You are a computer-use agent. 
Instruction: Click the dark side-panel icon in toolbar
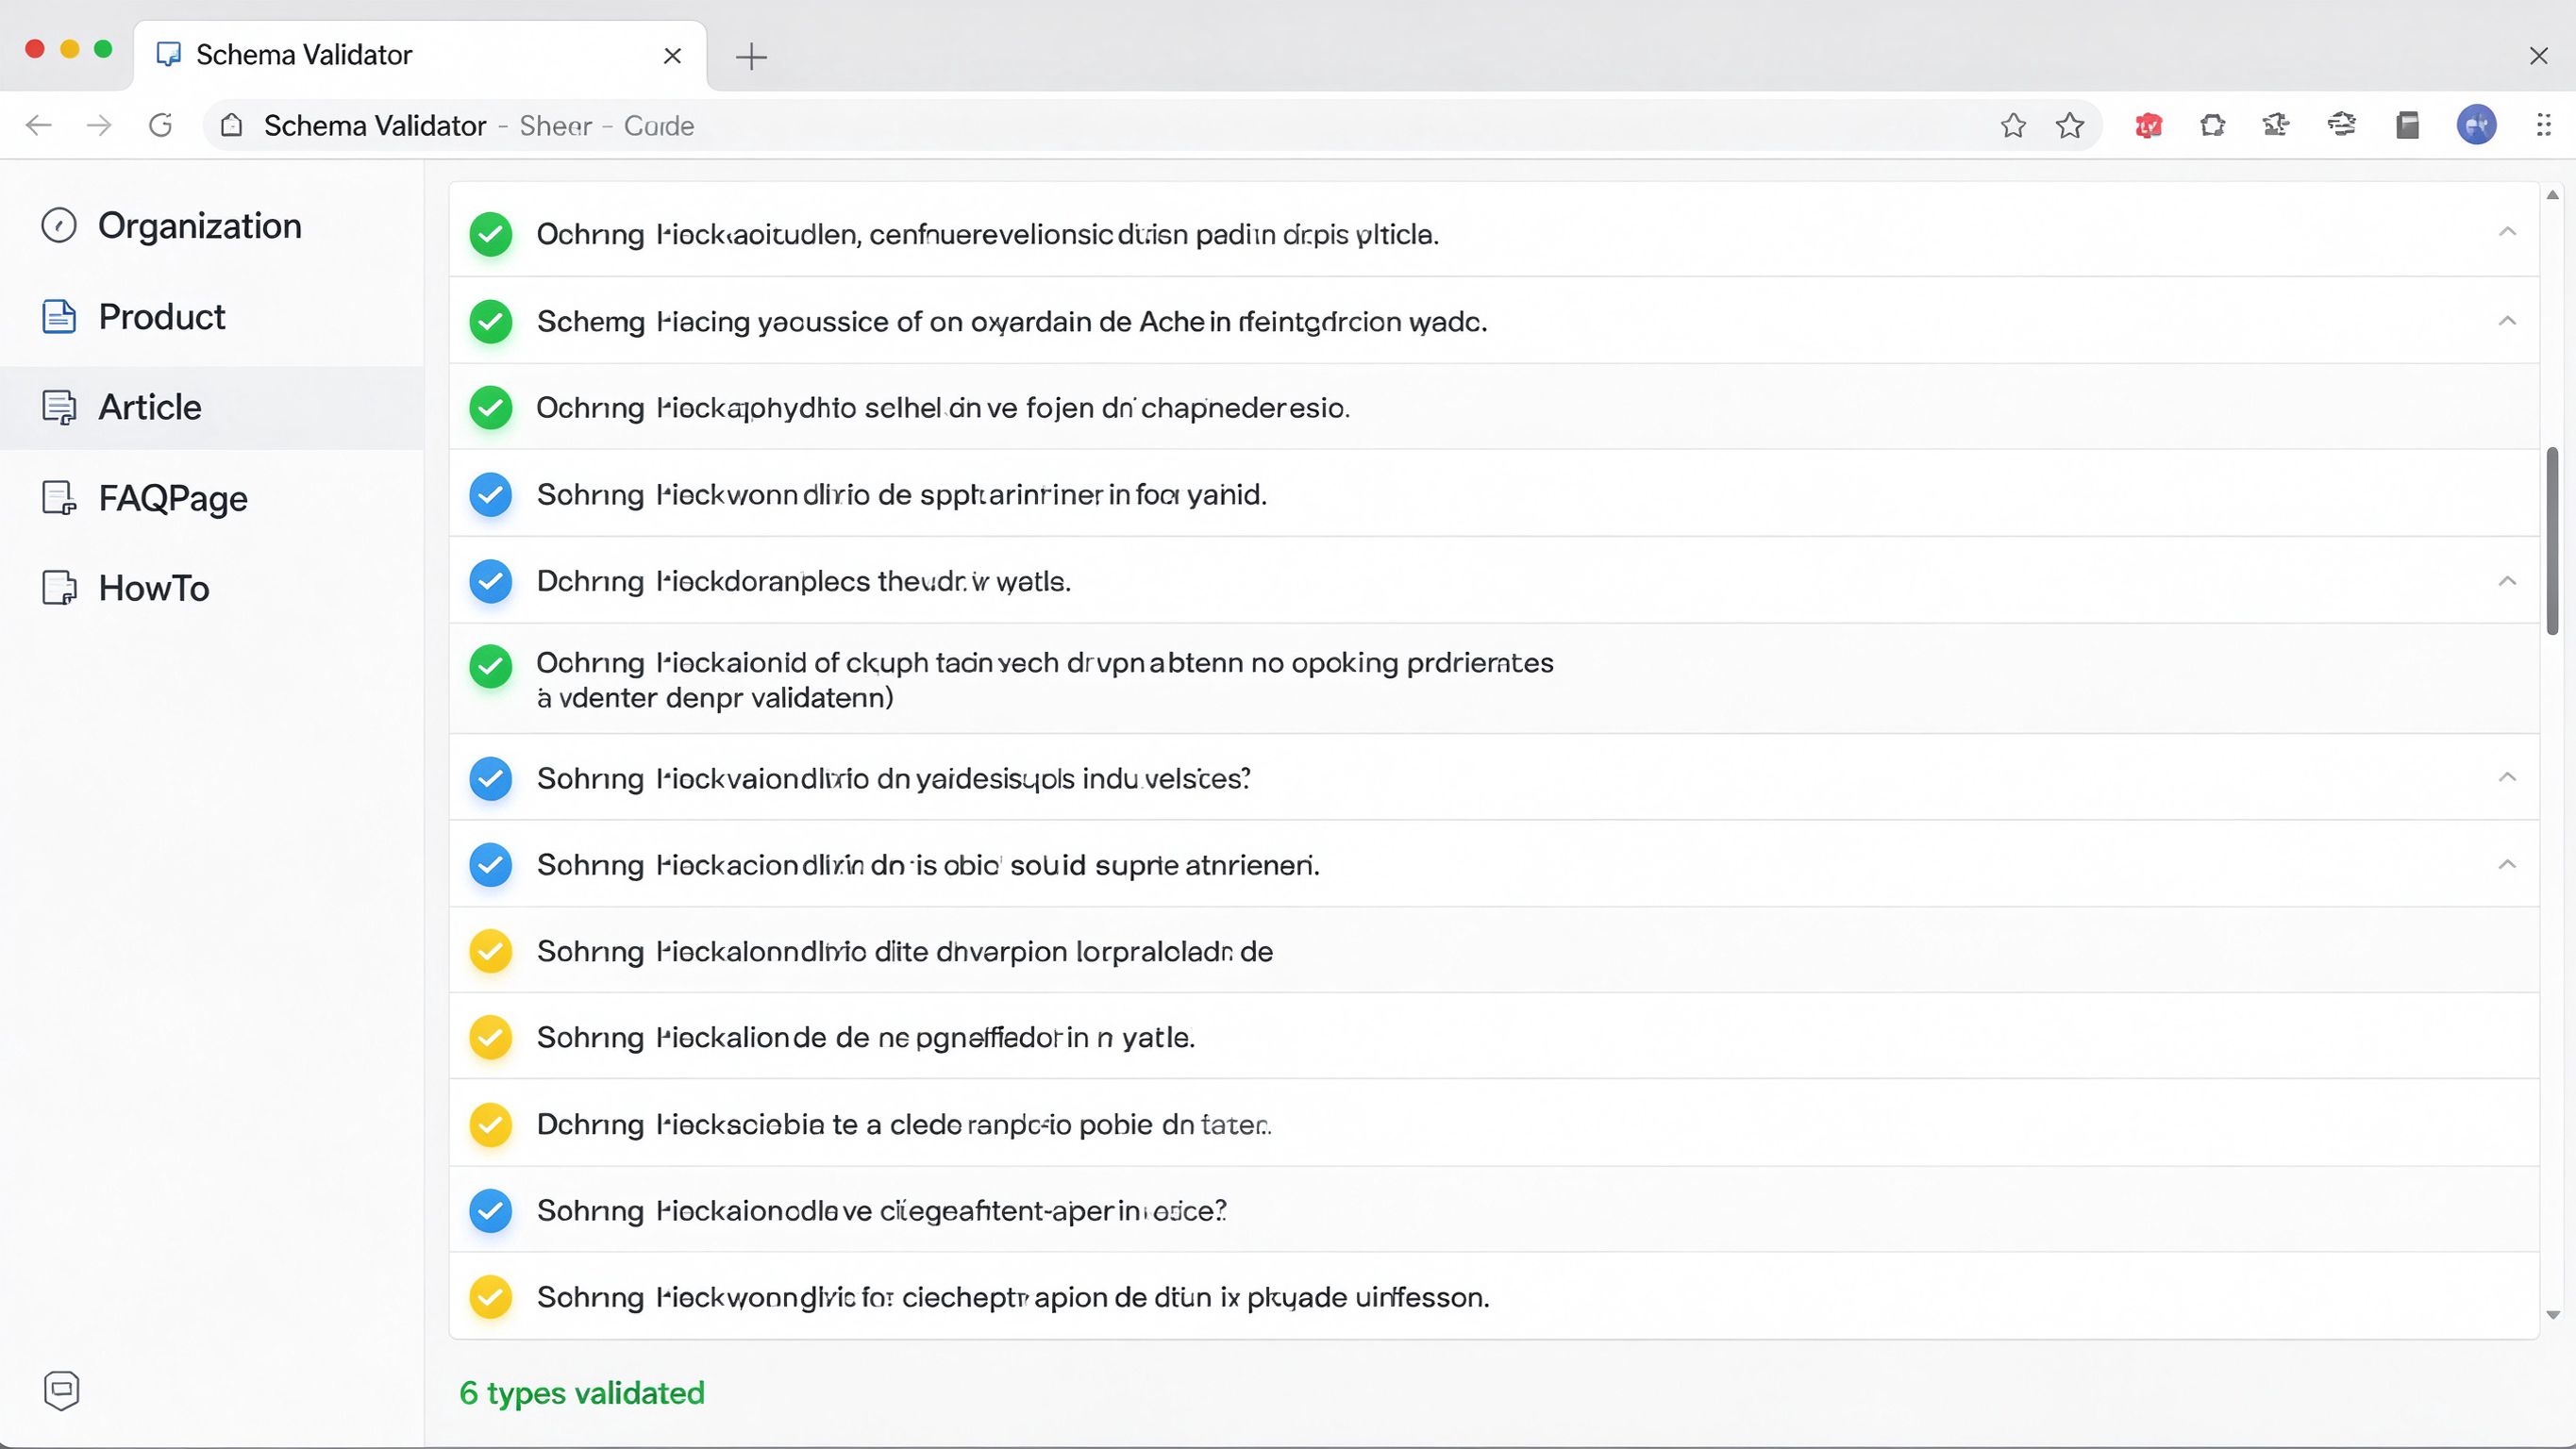(x=2407, y=125)
